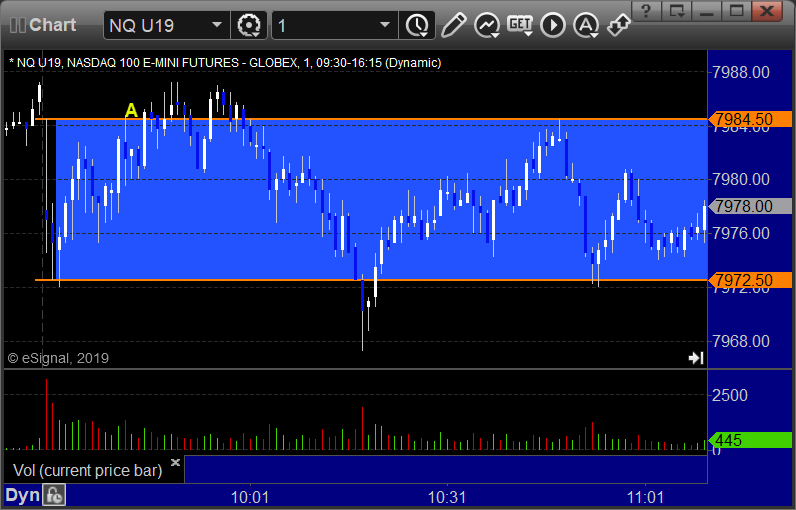
Task: Click the pop-out window button in title bar
Action: click(677, 11)
